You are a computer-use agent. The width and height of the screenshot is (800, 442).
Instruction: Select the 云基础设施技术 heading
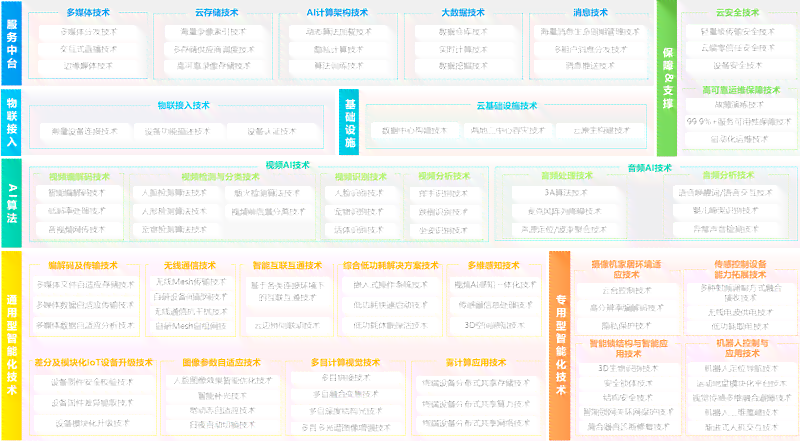507,106
